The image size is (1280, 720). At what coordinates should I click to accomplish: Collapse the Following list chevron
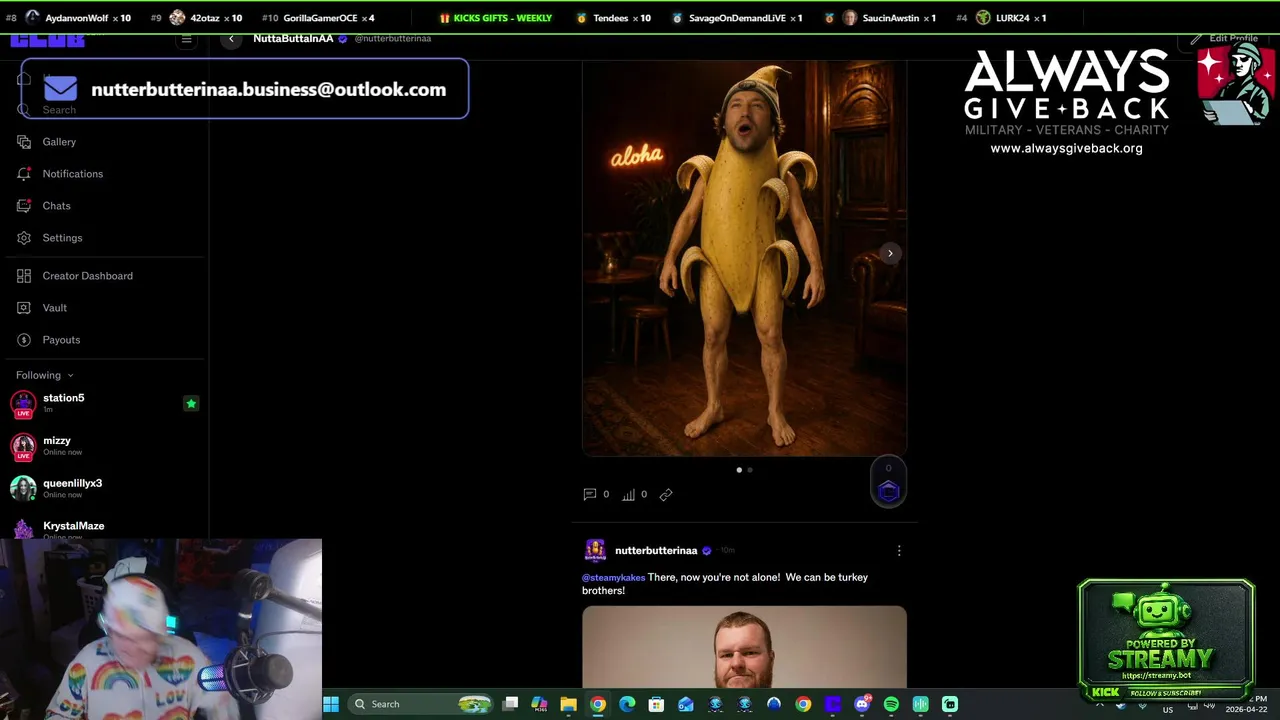70,376
